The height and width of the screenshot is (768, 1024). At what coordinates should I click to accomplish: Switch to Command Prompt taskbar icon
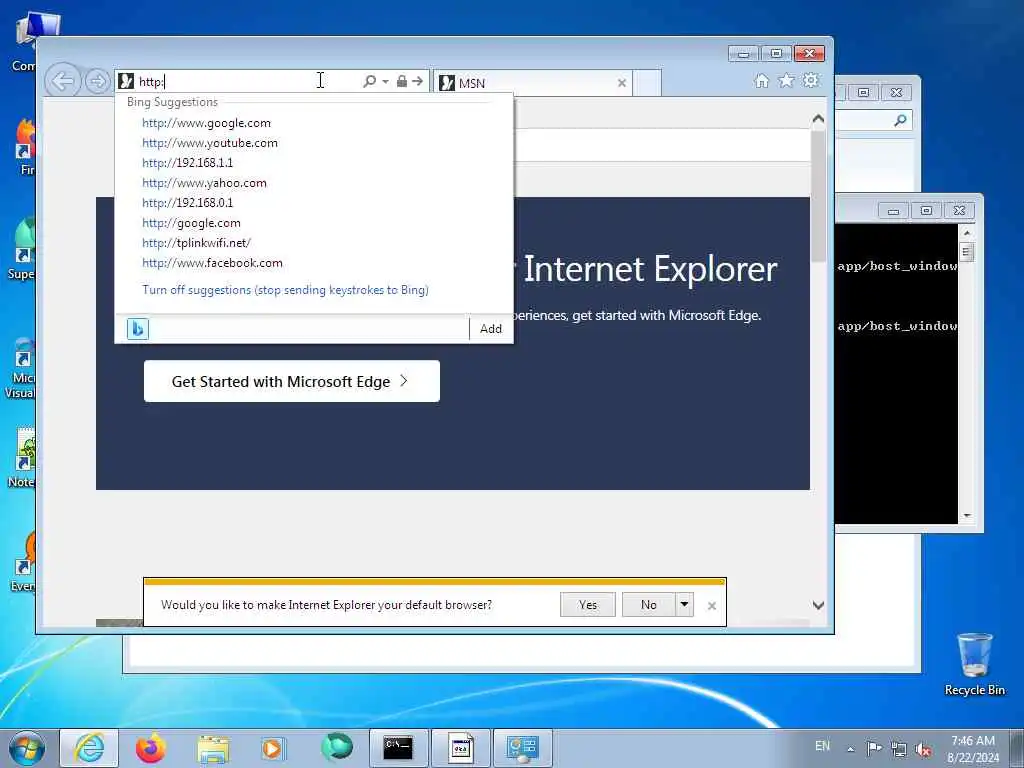(398, 748)
